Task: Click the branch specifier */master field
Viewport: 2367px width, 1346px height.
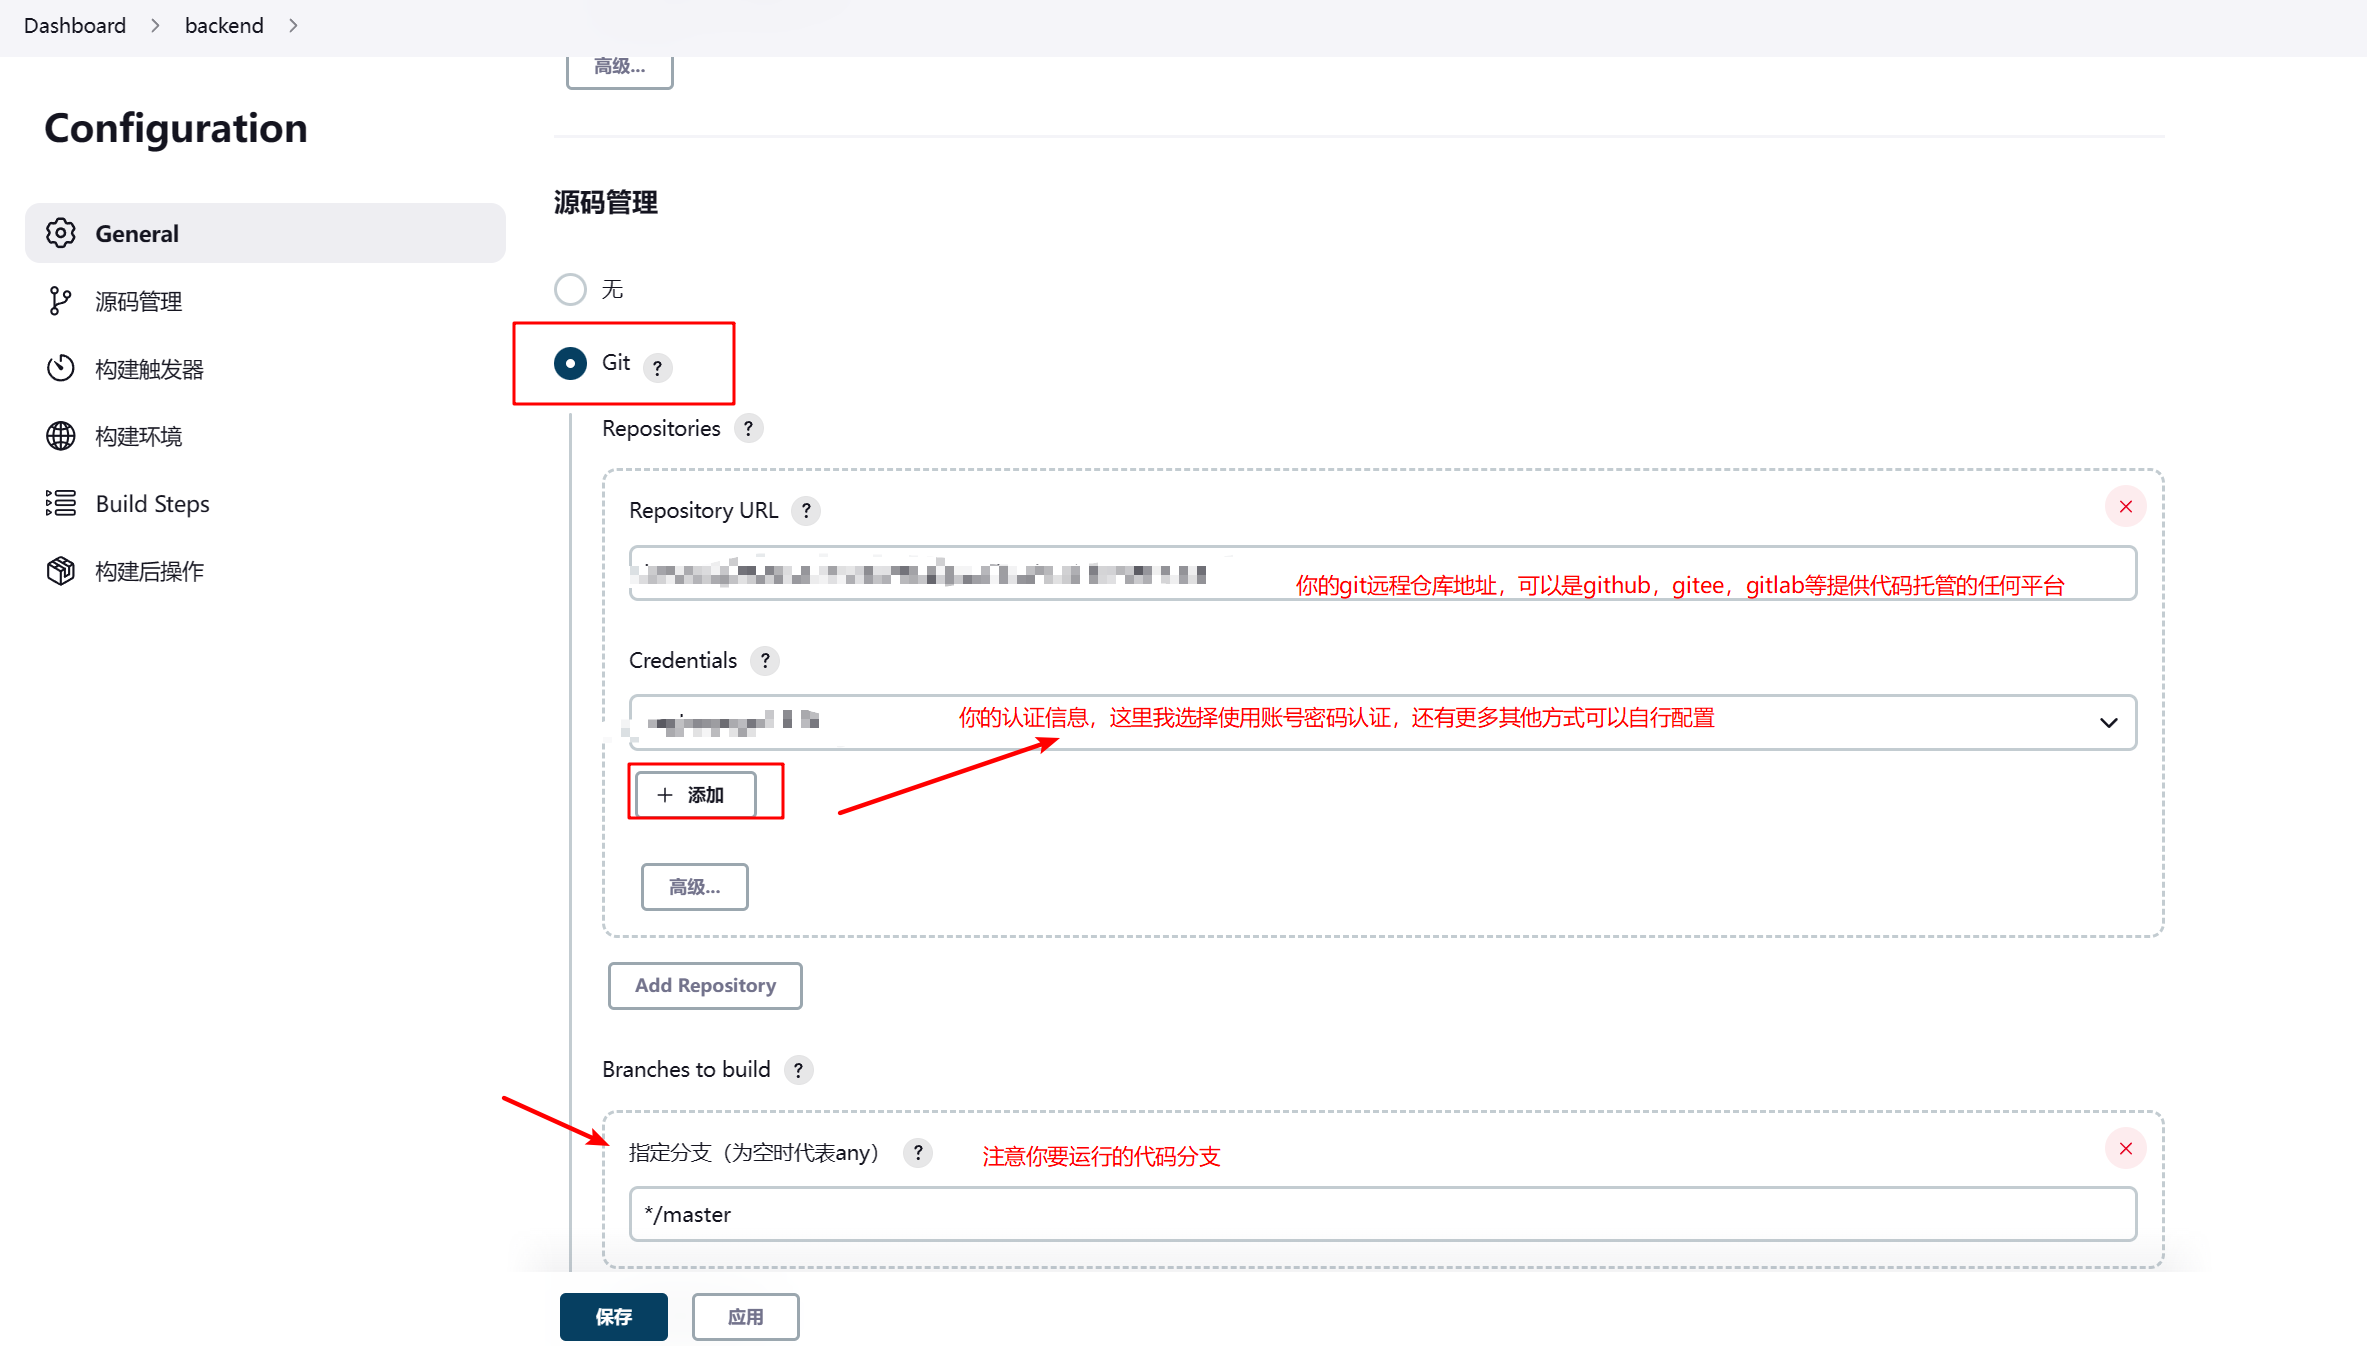Action: pos(1382,1215)
